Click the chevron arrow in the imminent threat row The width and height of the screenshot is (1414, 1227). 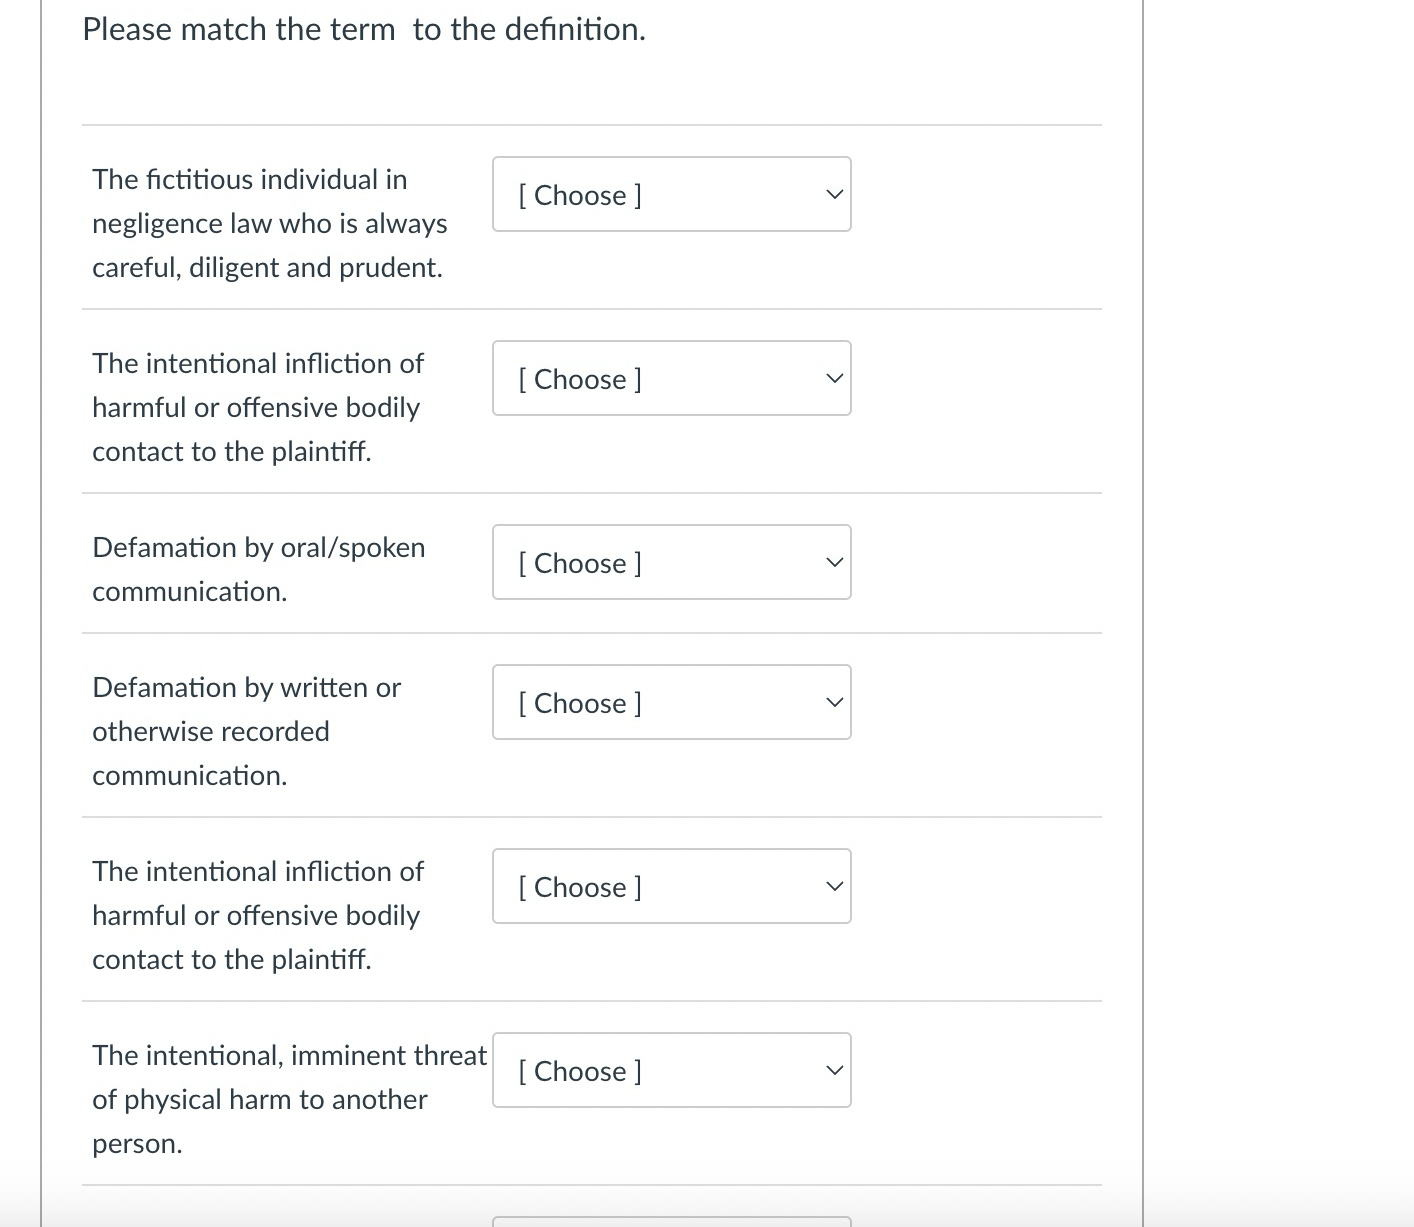(x=834, y=1070)
